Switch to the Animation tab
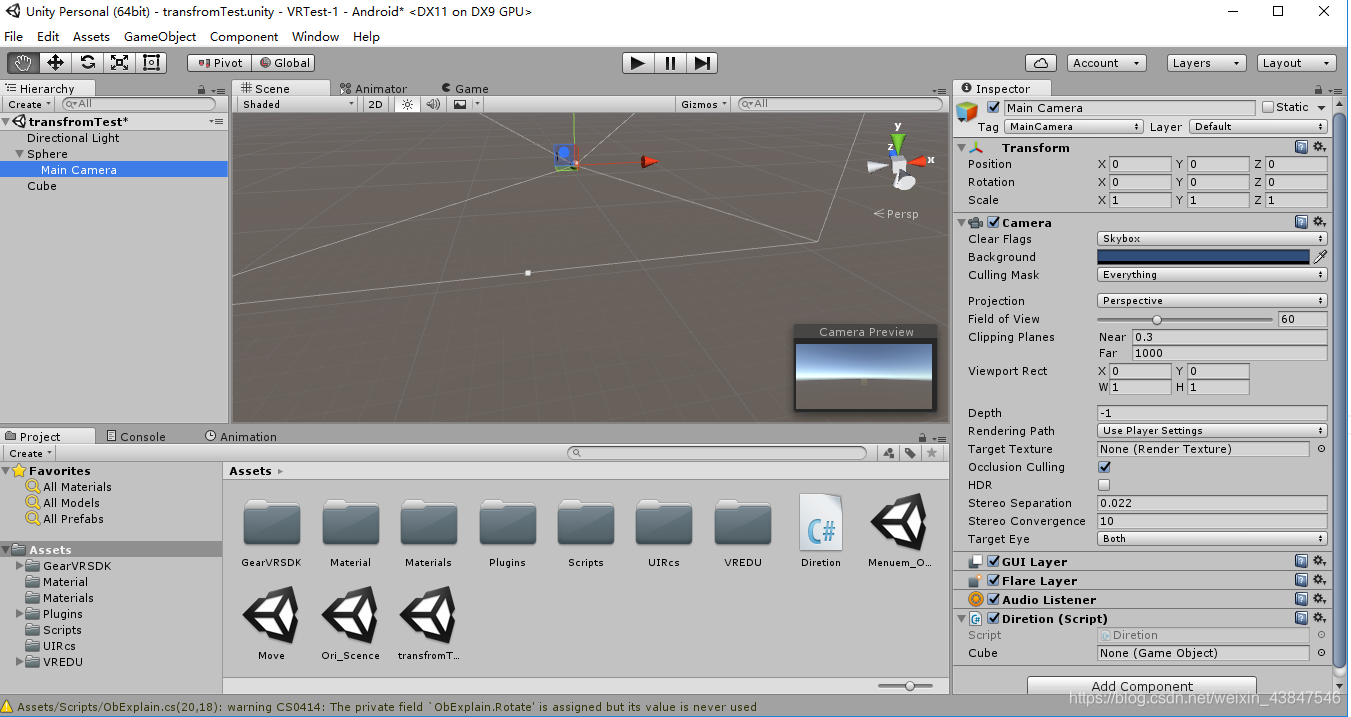The width and height of the screenshot is (1351, 717). click(241, 436)
